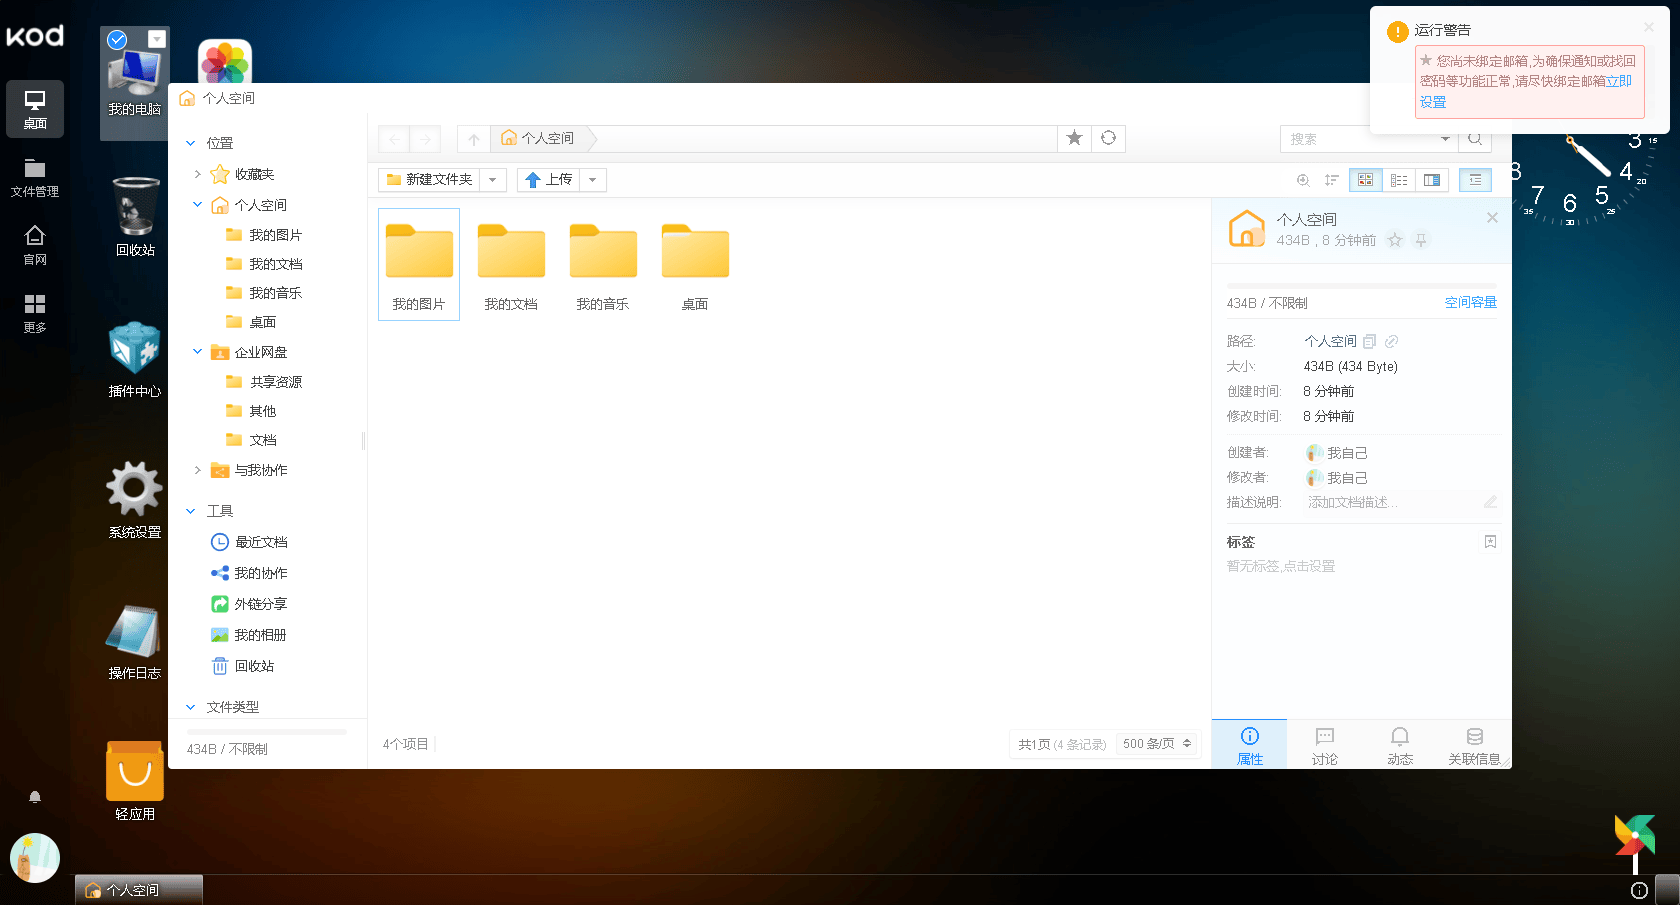Image resolution: width=1680 pixels, height=905 pixels.
Task: Select the grid thumbnail view icon
Action: point(1366,180)
